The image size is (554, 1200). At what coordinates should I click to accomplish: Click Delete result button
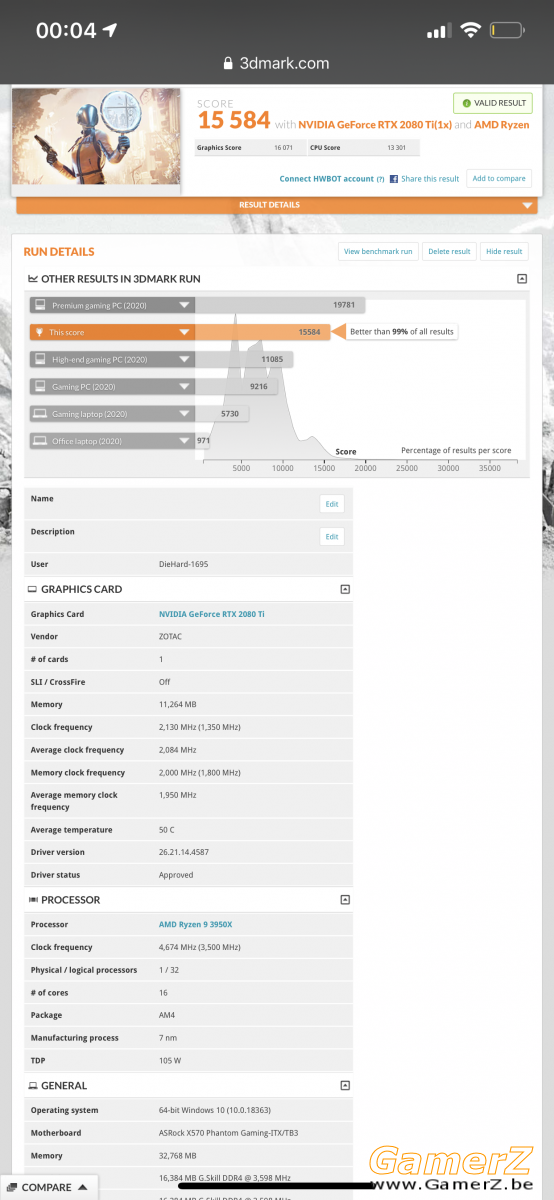449,251
